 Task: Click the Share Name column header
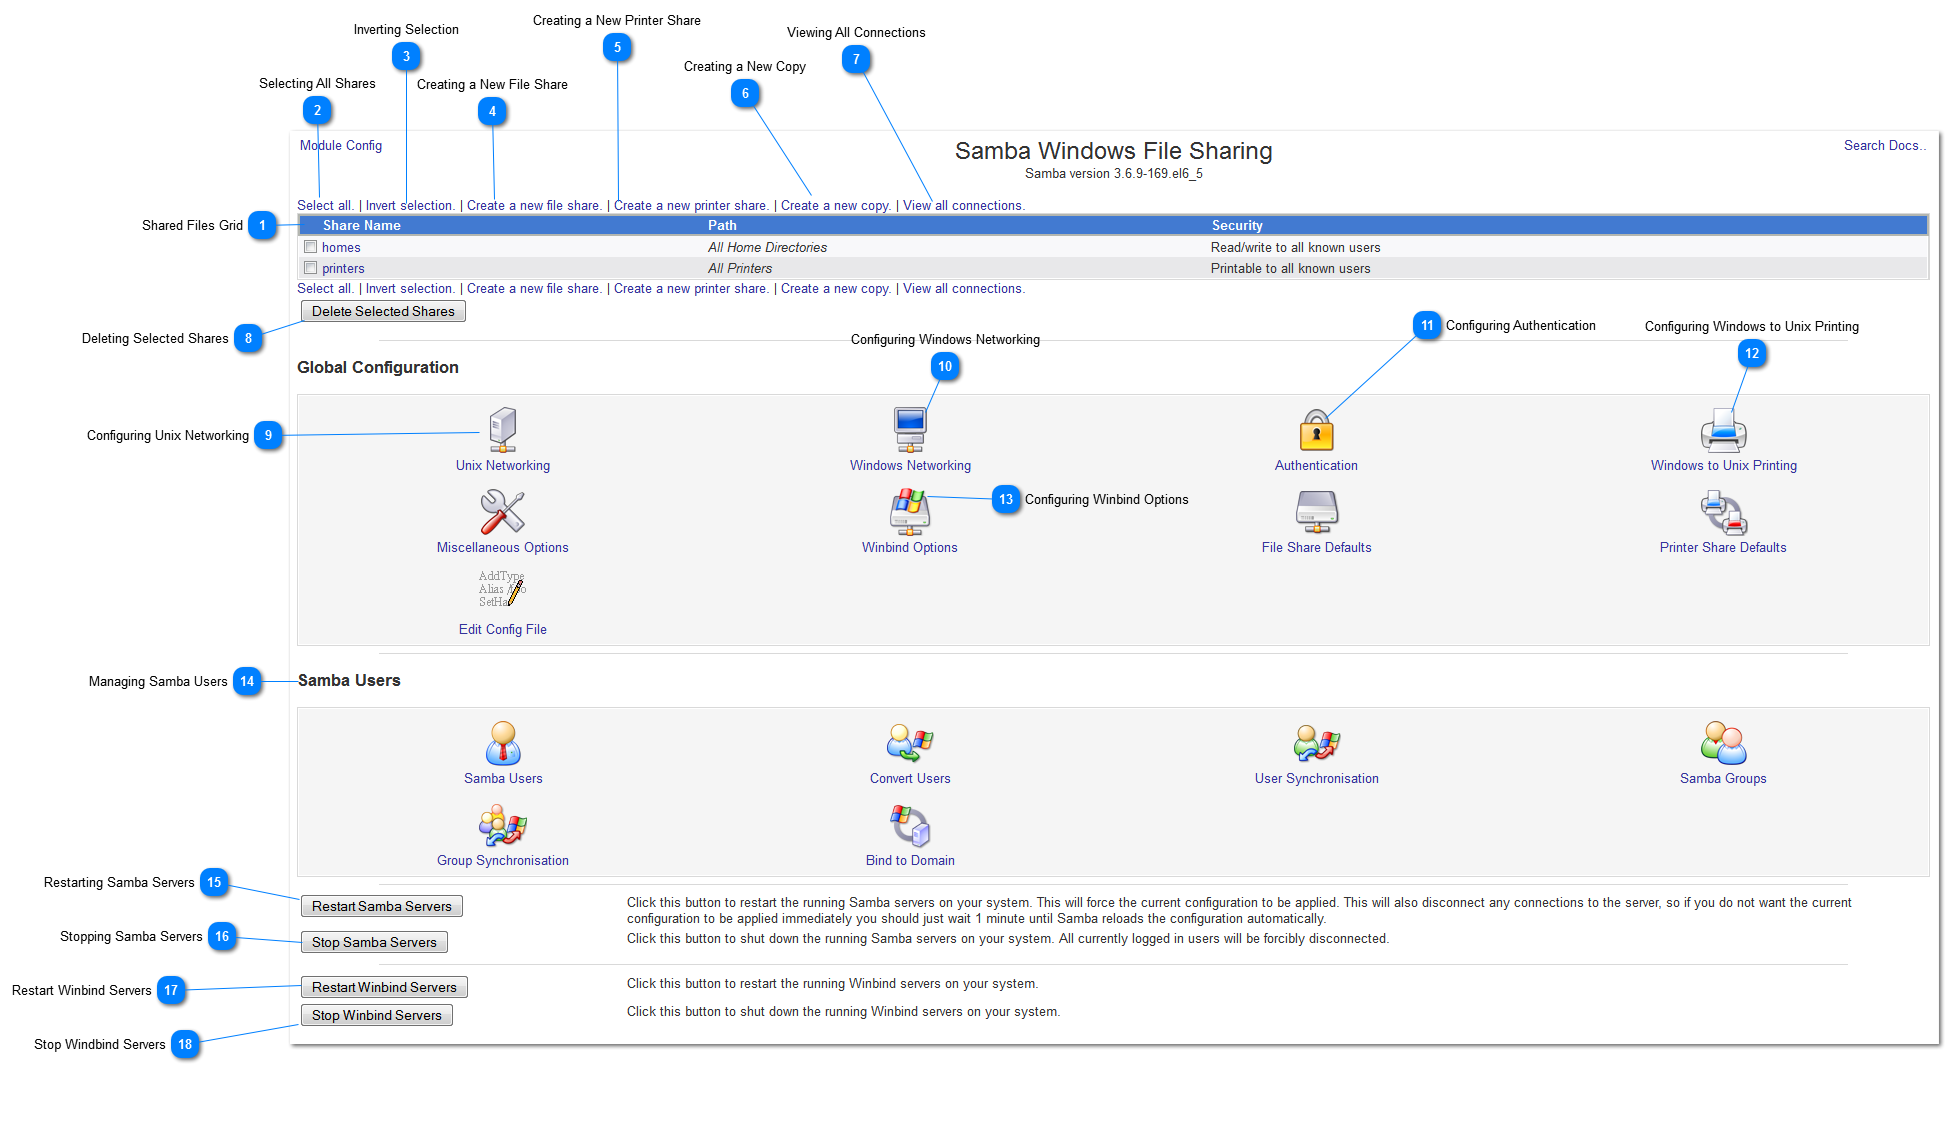pos(362,226)
